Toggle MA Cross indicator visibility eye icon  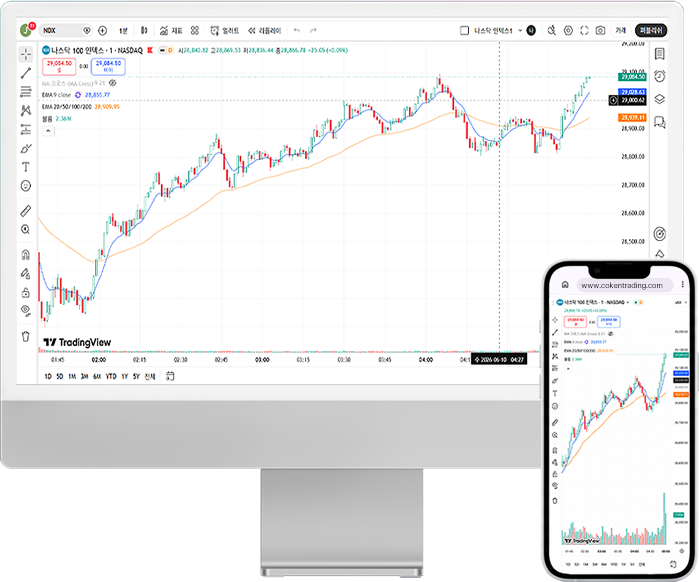(x=113, y=83)
